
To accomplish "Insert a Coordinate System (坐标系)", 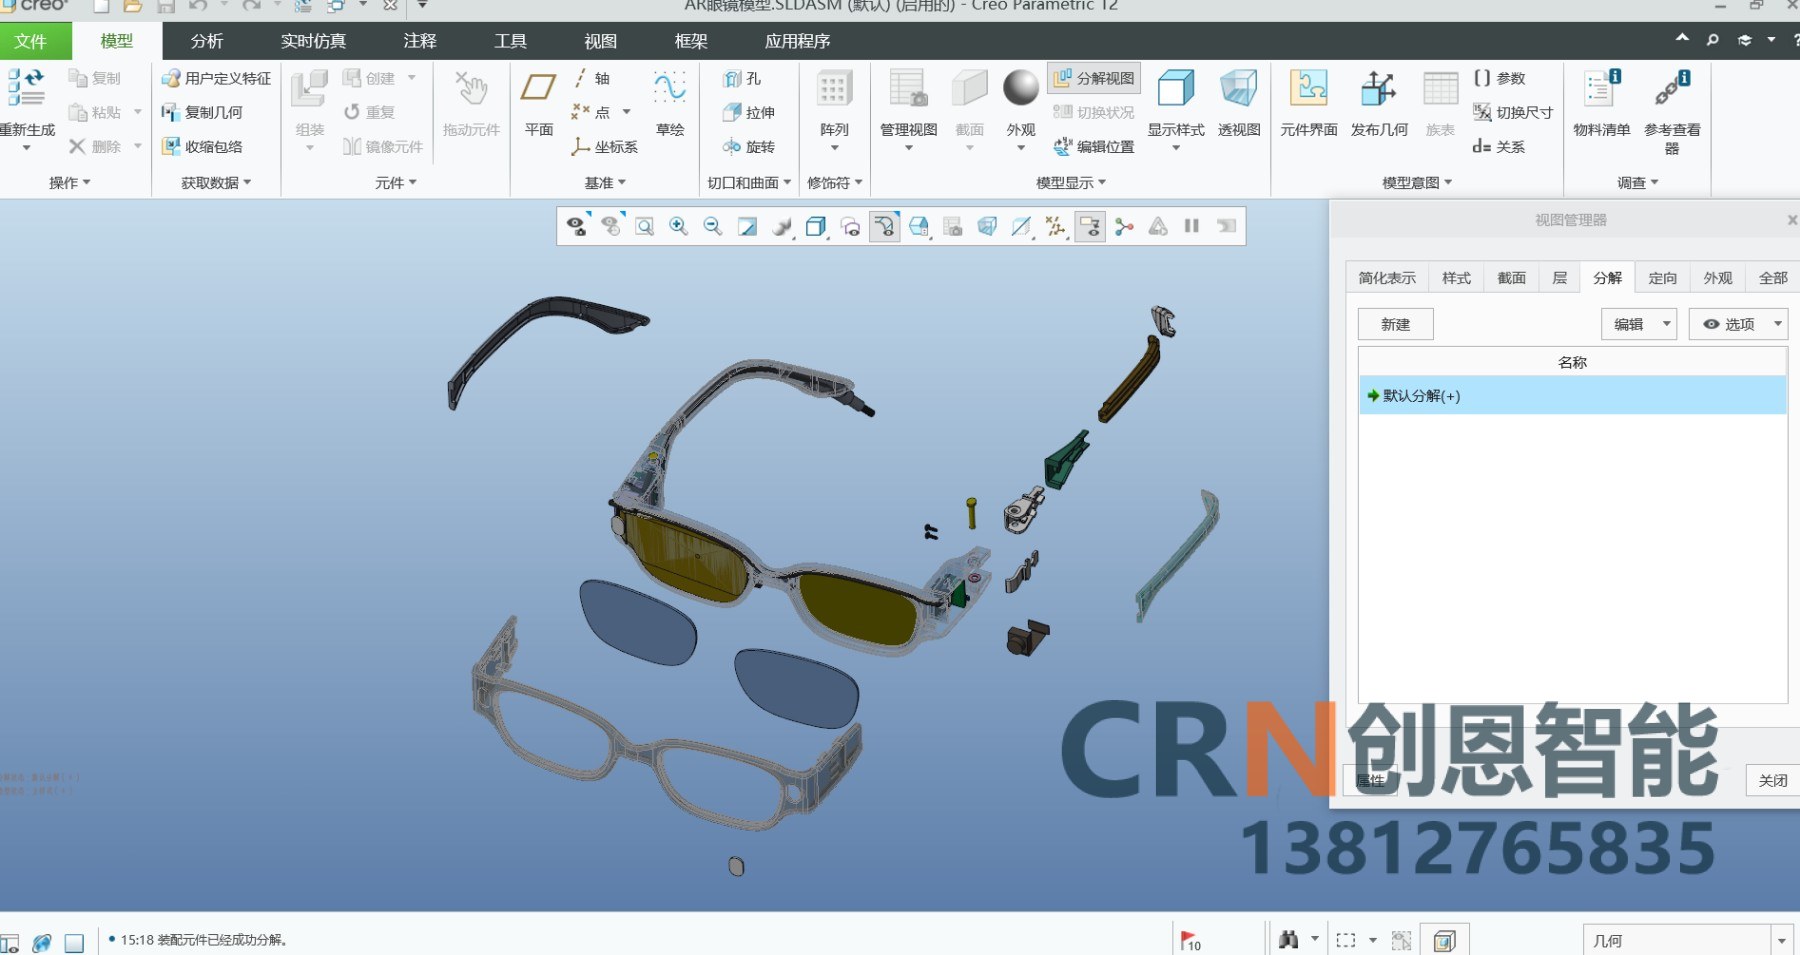I will [604, 146].
